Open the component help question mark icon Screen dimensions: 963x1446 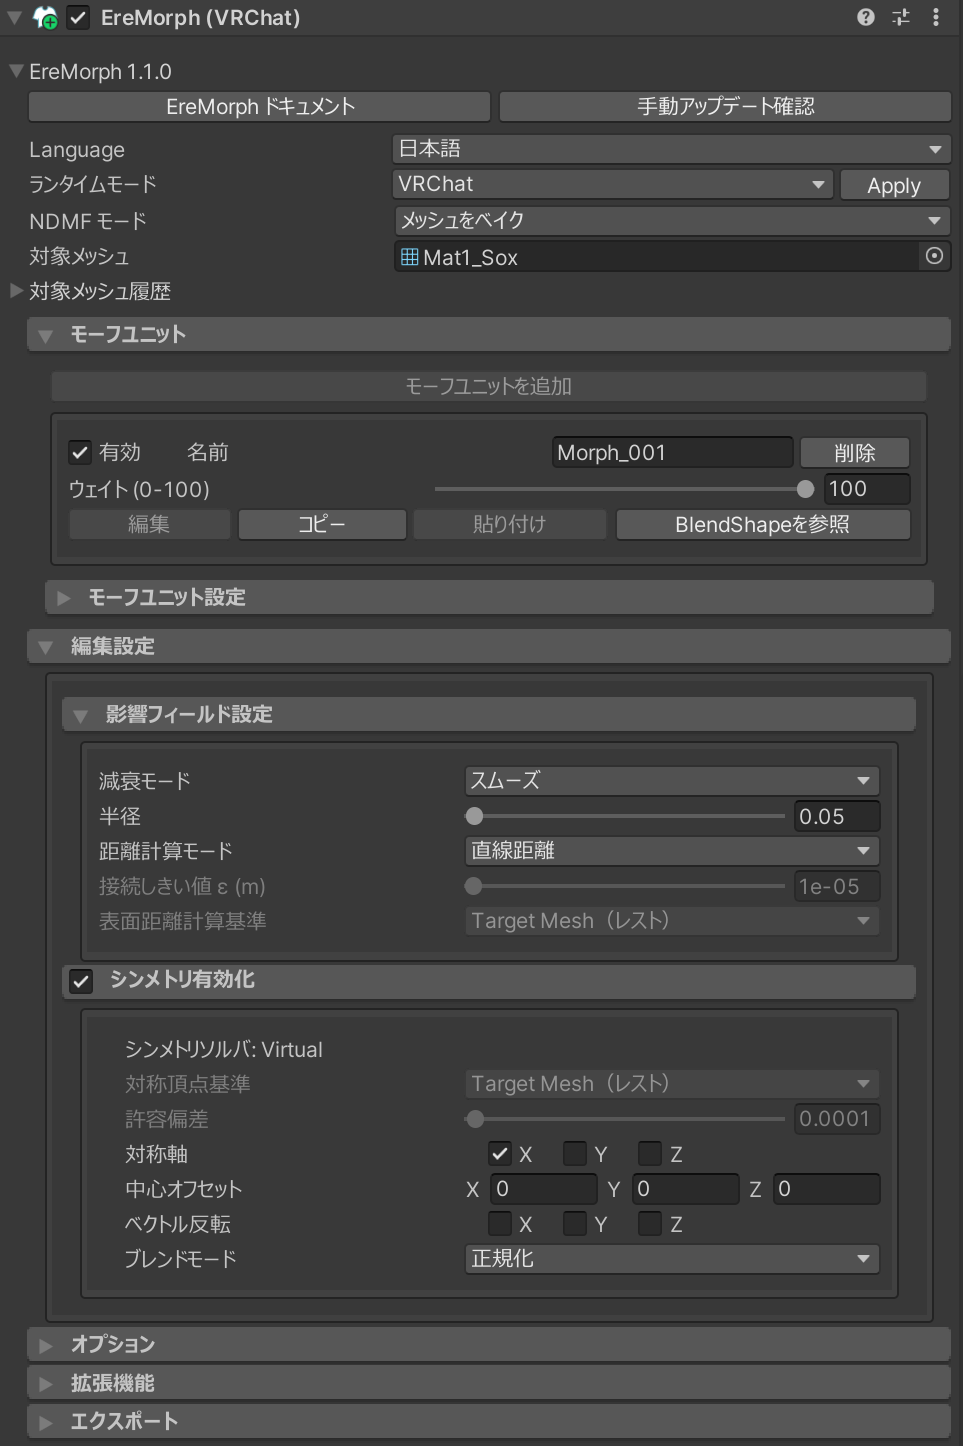point(866,17)
